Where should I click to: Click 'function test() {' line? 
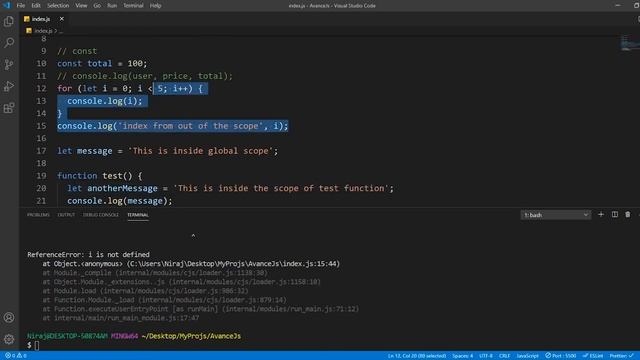pos(100,176)
